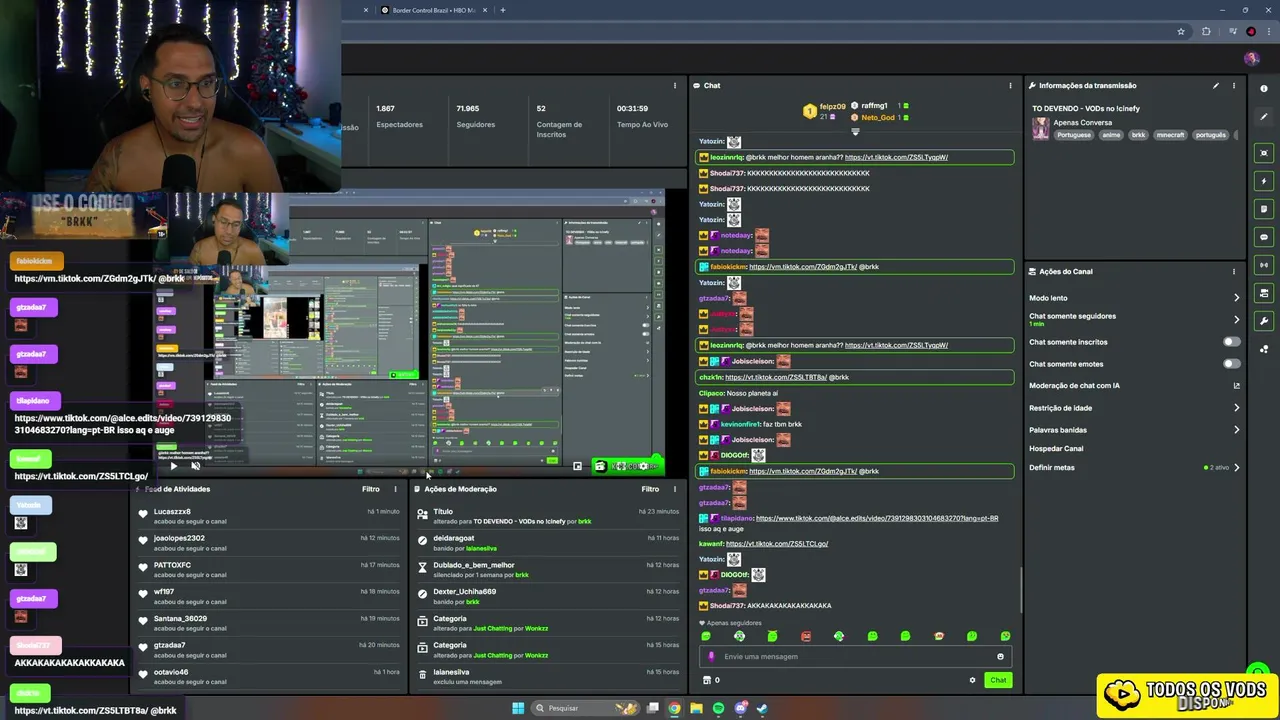Image resolution: width=1280 pixels, height=720 pixels.
Task: Click the info icon in right sidebar
Action: pyautogui.click(x=1264, y=88)
